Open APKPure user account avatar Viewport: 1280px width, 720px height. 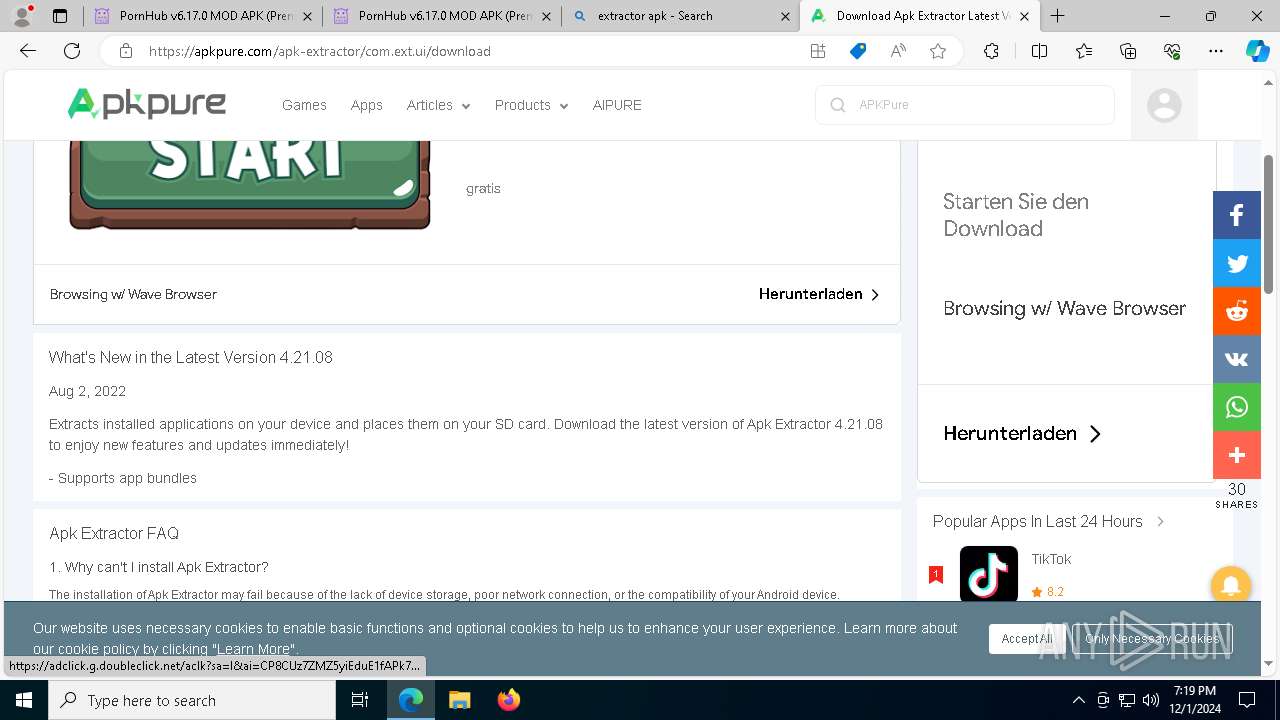(x=1164, y=105)
